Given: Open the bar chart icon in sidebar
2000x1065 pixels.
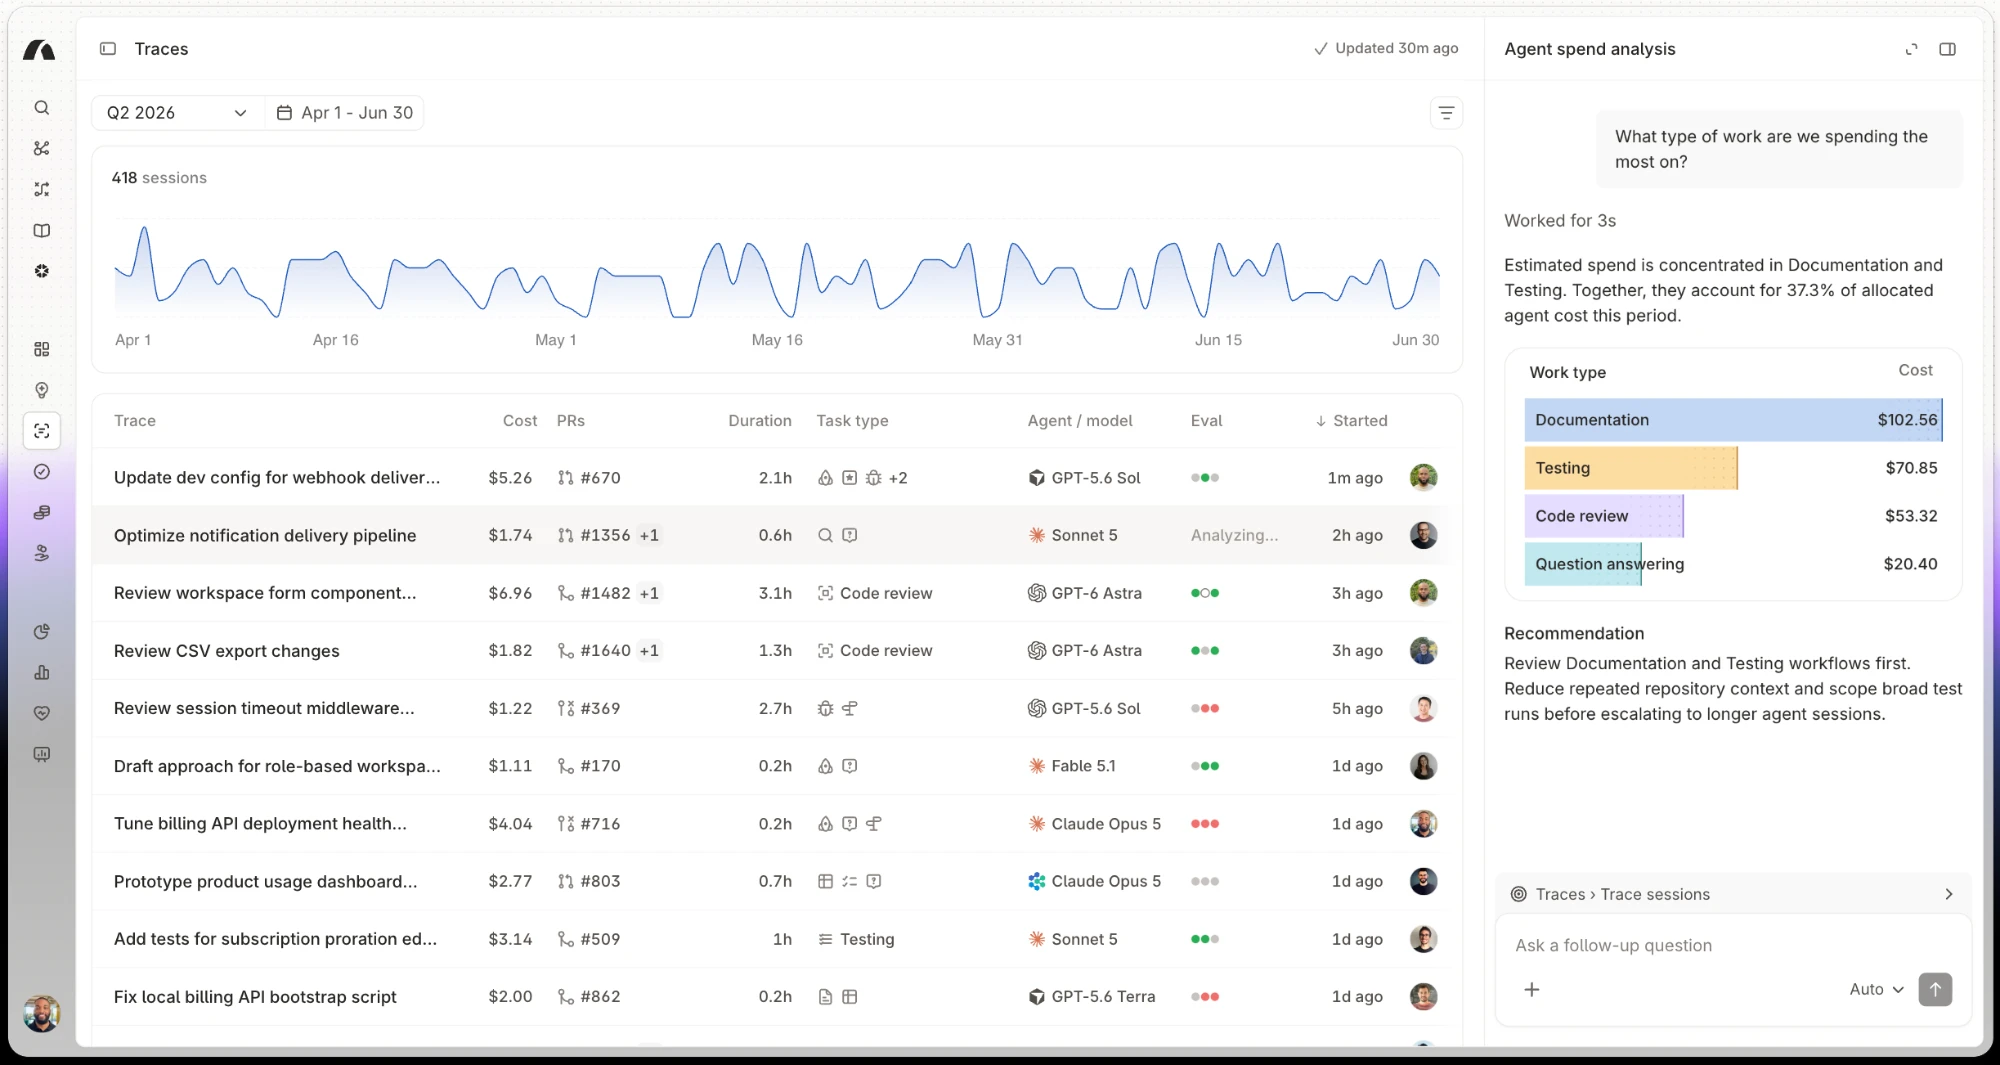Looking at the screenshot, I should (x=41, y=673).
